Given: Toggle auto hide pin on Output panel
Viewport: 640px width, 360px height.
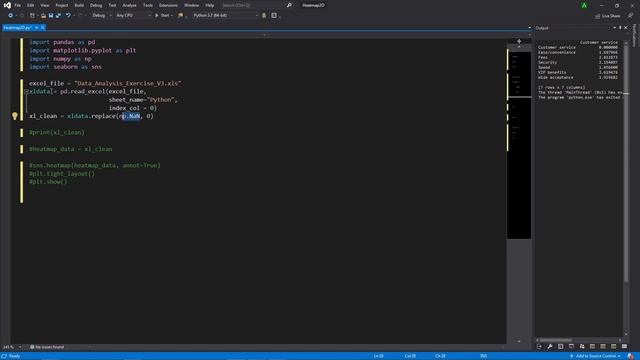Looking at the screenshot, I should pyautogui.click(x=620, y=28).
